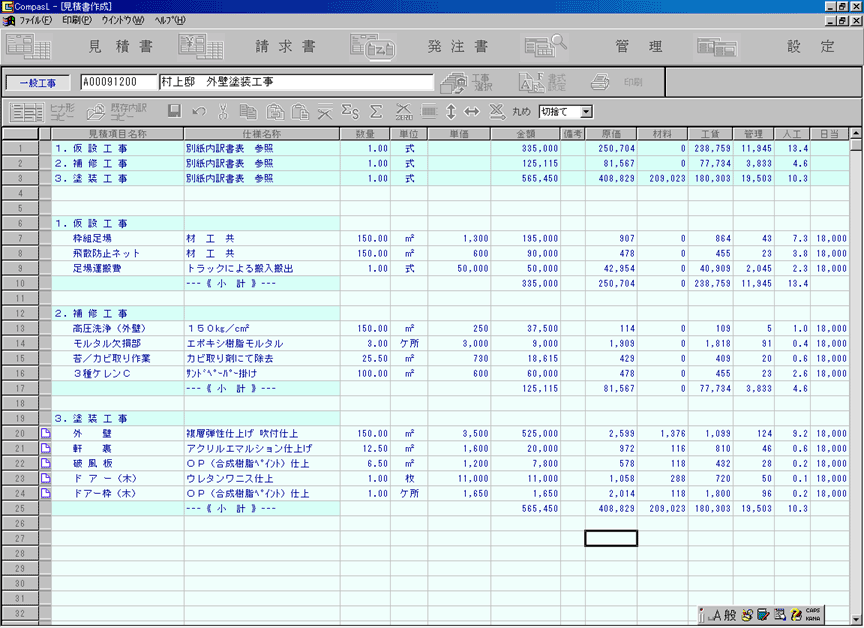Click the 一般工事 button
The height and width of the screenshot is (628, 864).
coord(38,83)
